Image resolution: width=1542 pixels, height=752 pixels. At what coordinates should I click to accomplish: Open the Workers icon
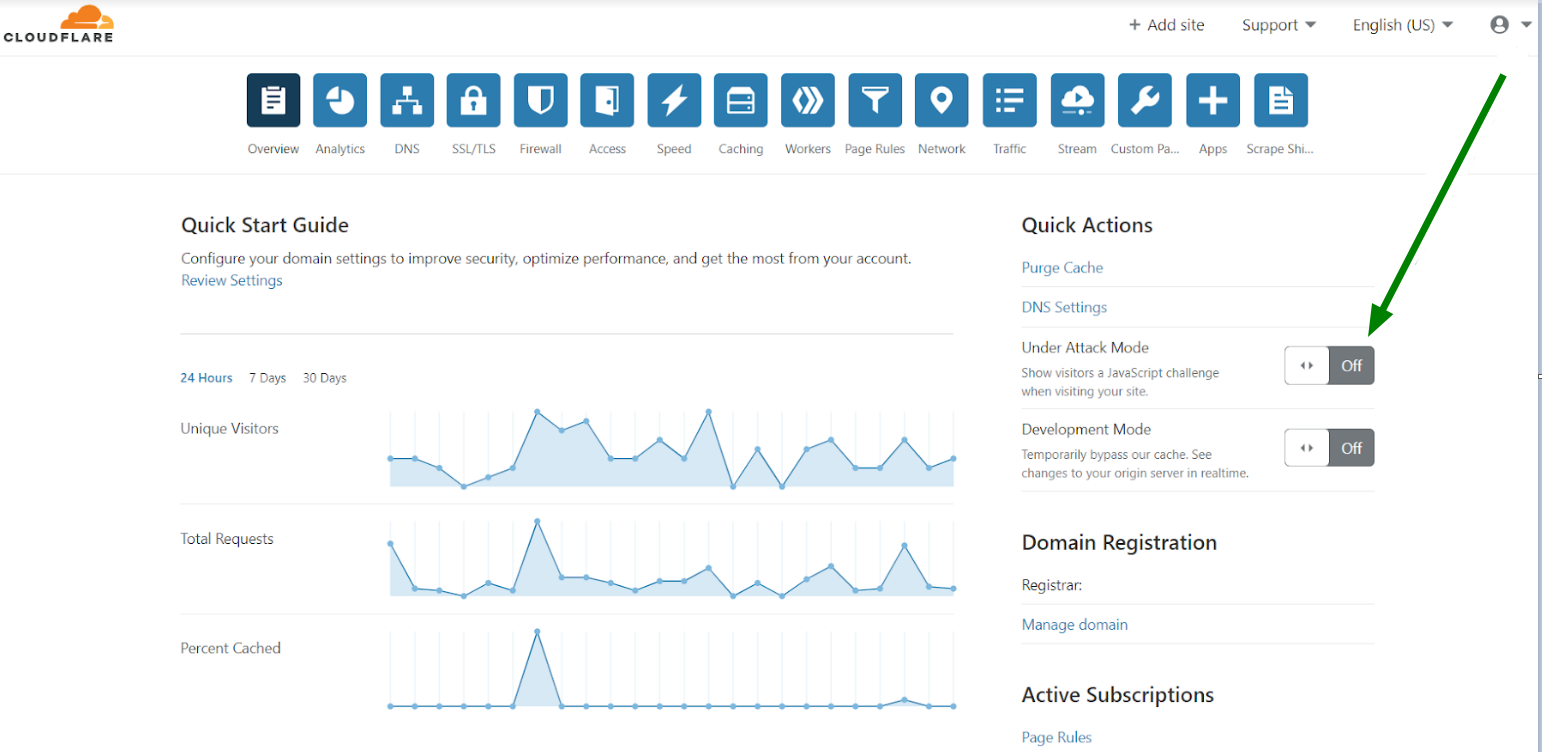pyautogui.click(x=808, y=101)
